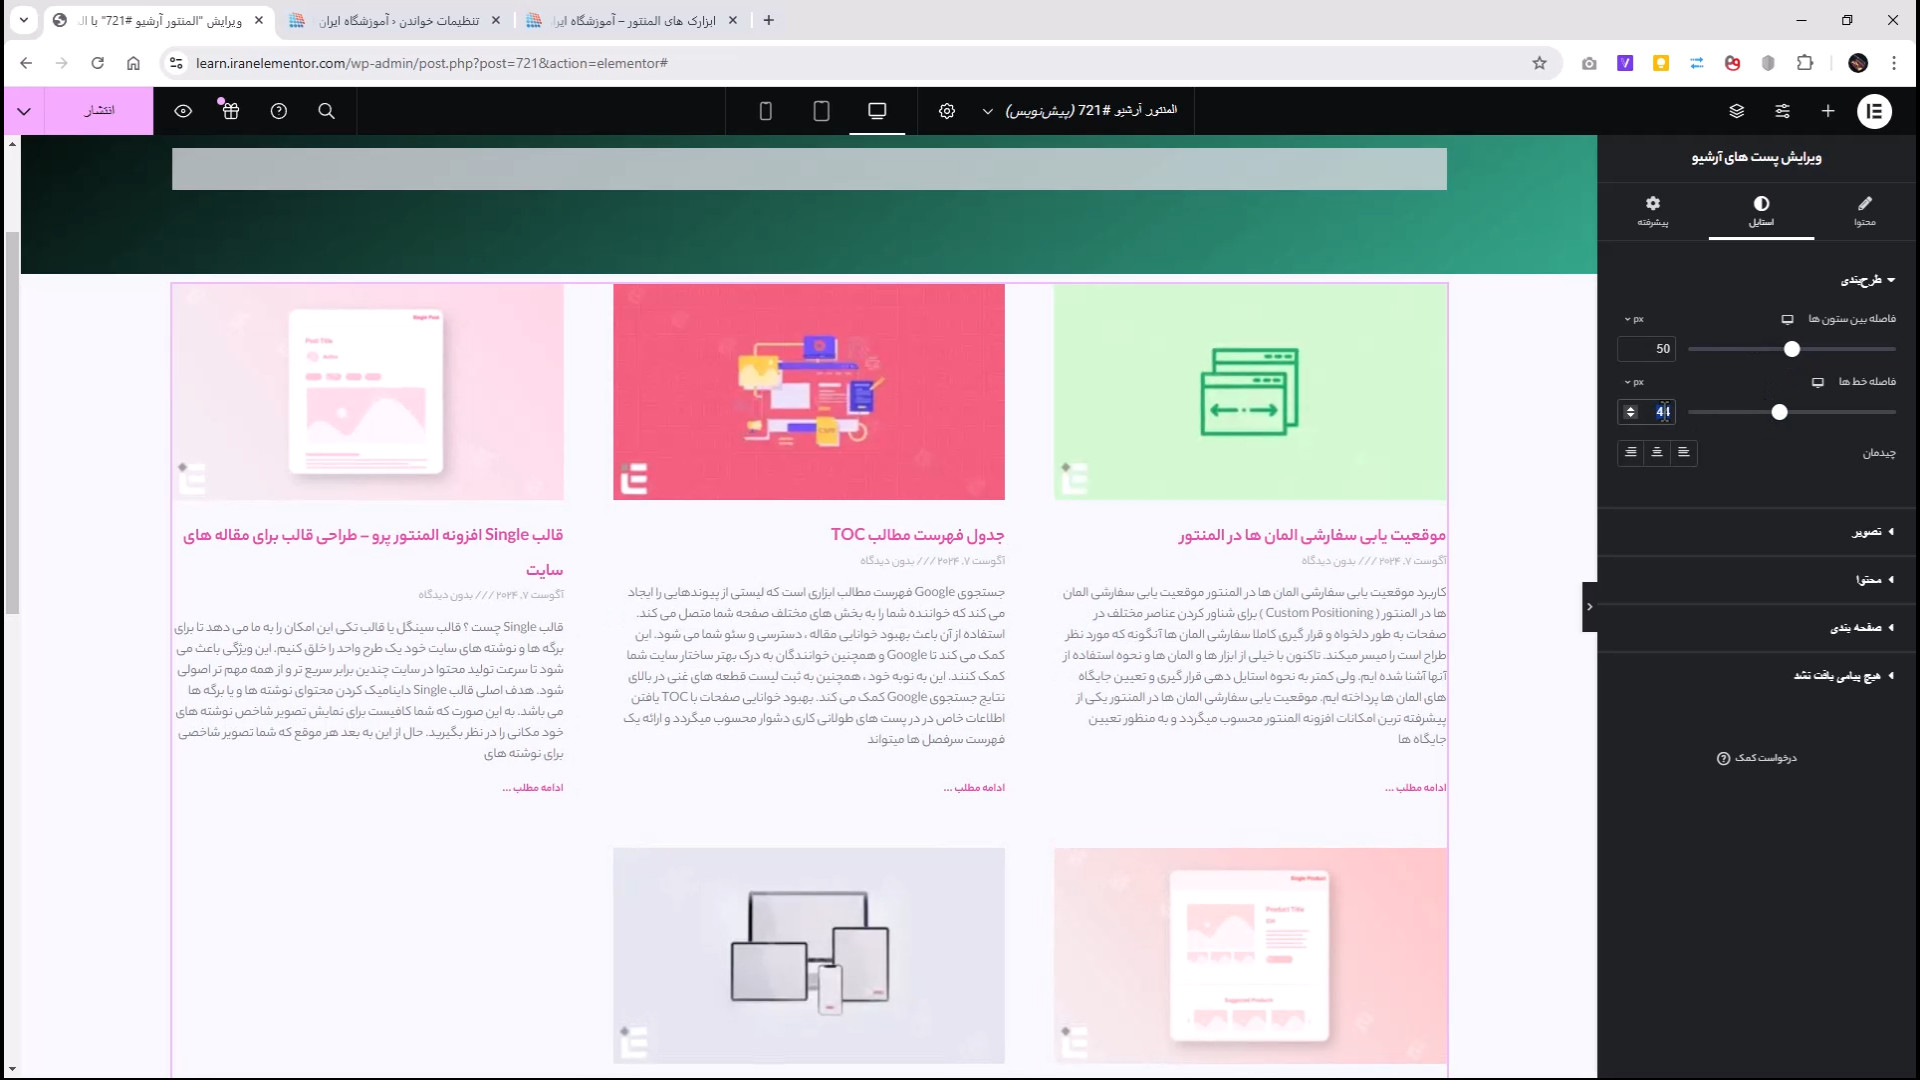Click read more under TOC post
The height and width of the screenshot is (1080, 1920).
point(974,788)
